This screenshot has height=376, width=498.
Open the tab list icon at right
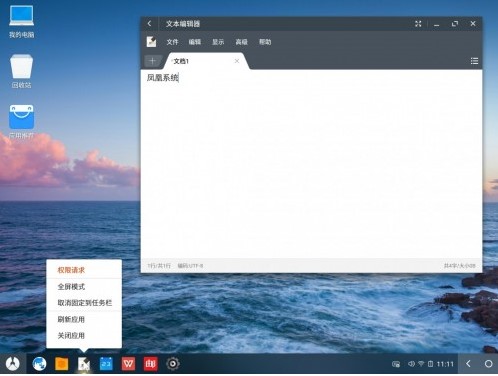click(474, 61)
